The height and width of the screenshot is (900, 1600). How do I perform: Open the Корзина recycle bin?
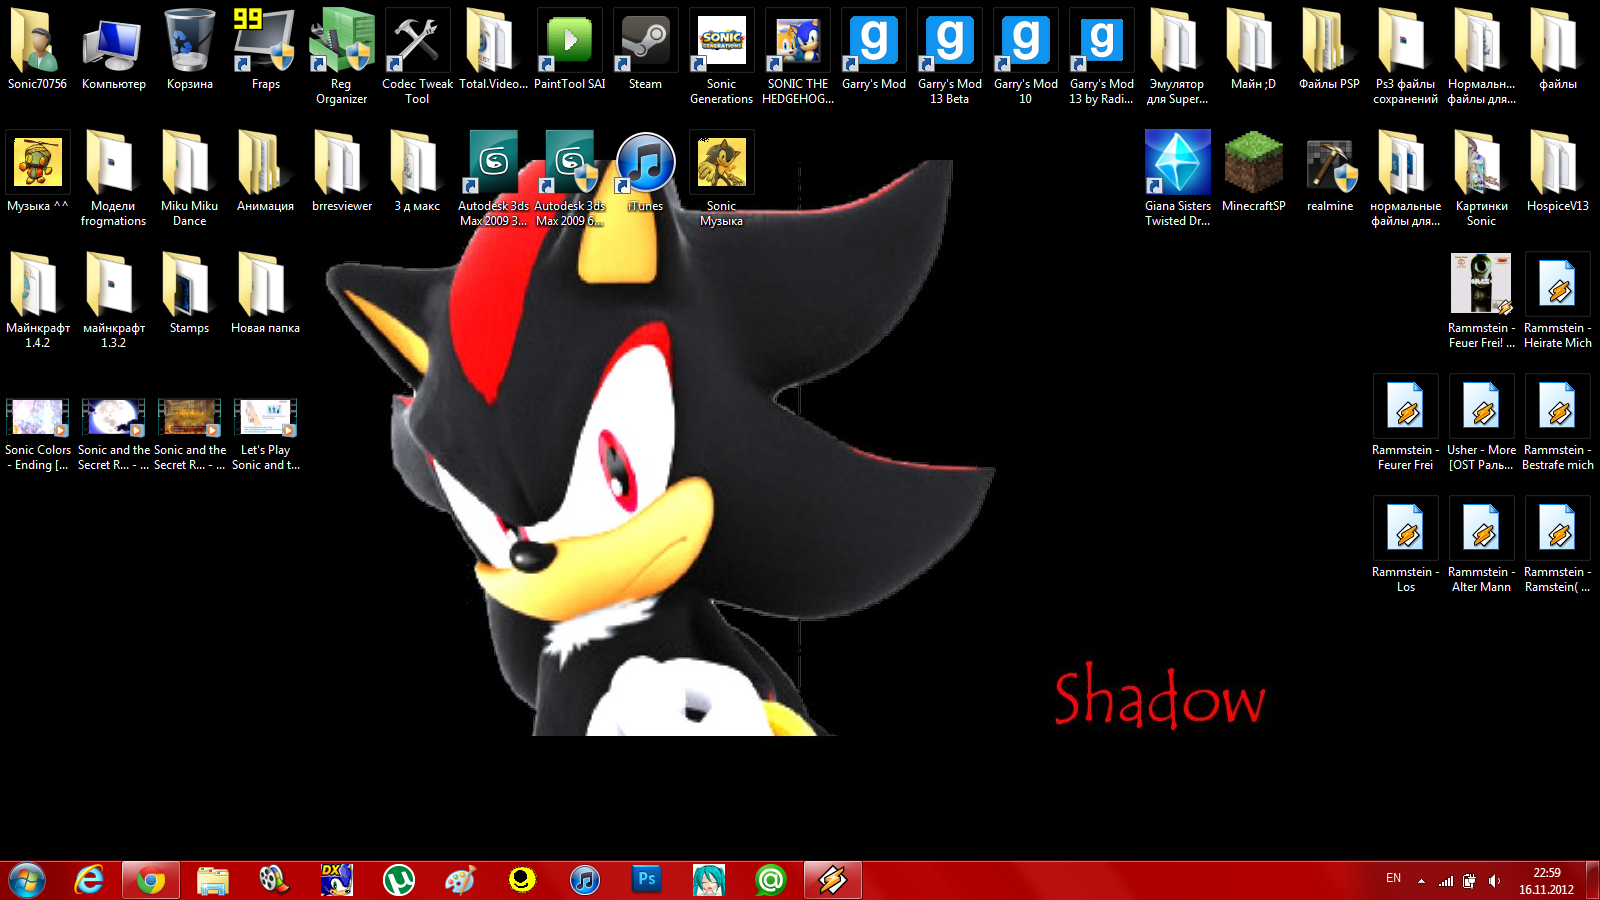[189, 50]
